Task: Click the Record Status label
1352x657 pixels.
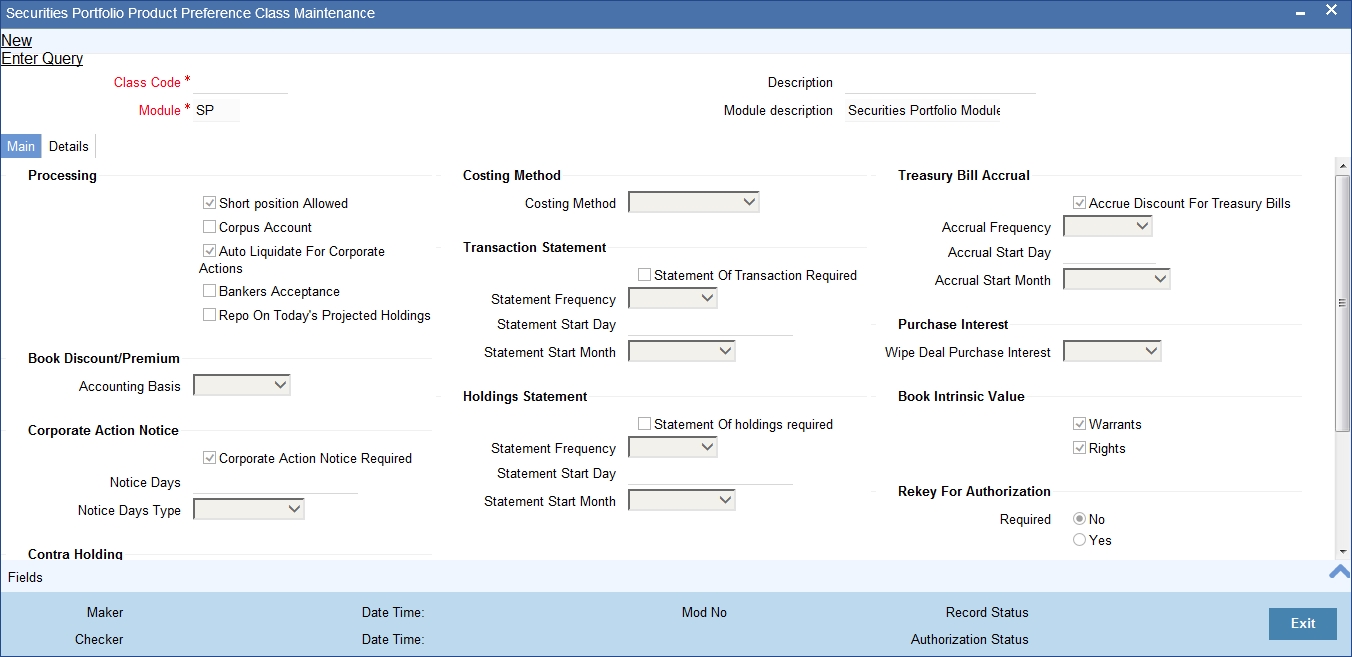Action: pos(987,612)
